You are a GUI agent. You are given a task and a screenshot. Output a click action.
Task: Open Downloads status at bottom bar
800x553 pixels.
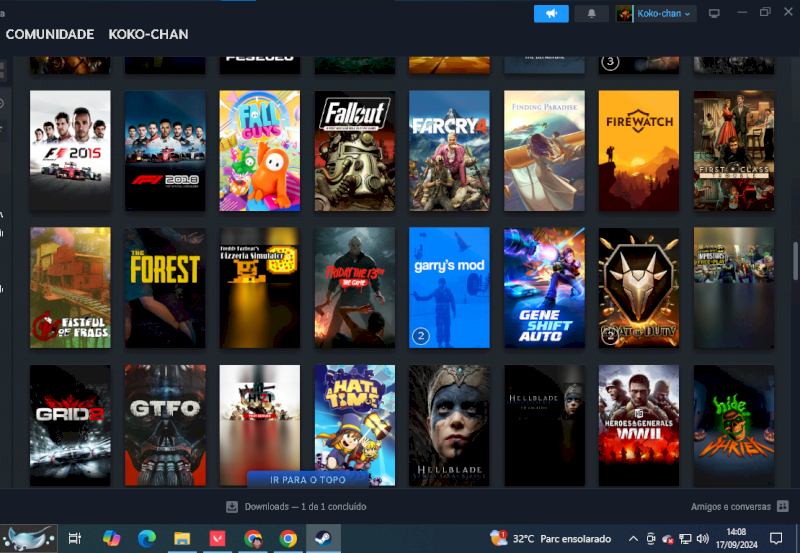(x=305, y=507)
